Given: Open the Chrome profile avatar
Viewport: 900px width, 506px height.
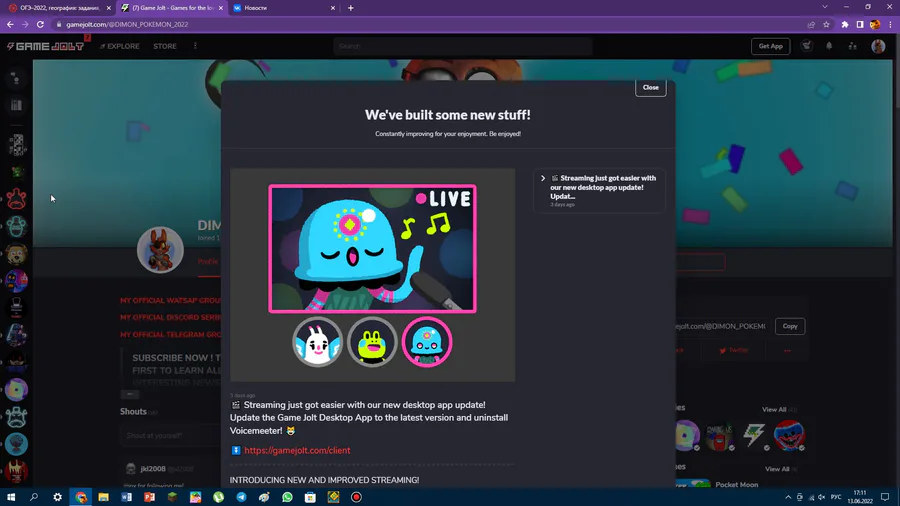Looking at the screenshot, I should pyautogui.click(x=875, y=25).
